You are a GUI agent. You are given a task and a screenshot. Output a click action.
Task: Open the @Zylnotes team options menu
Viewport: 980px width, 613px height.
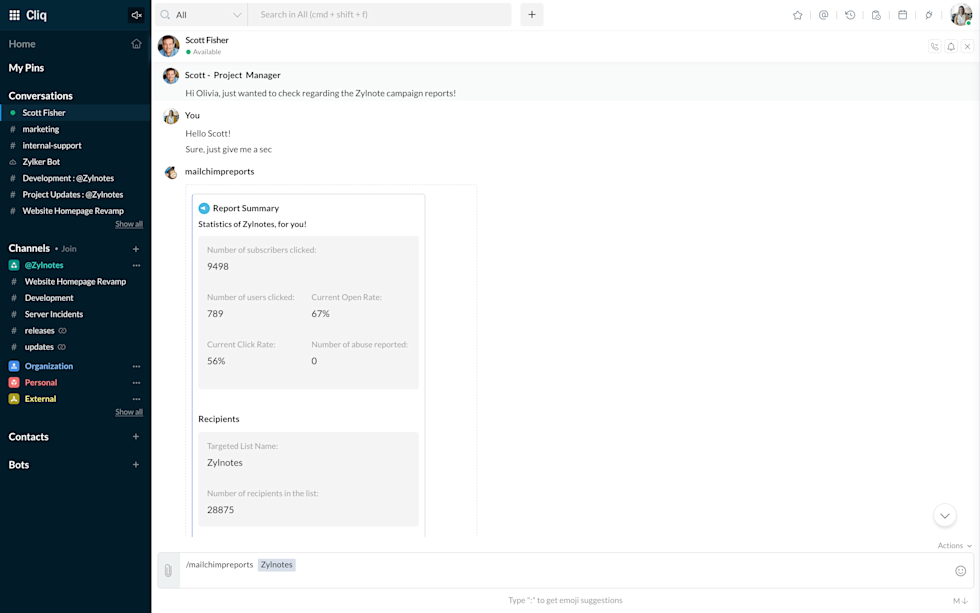coord(136,265)
